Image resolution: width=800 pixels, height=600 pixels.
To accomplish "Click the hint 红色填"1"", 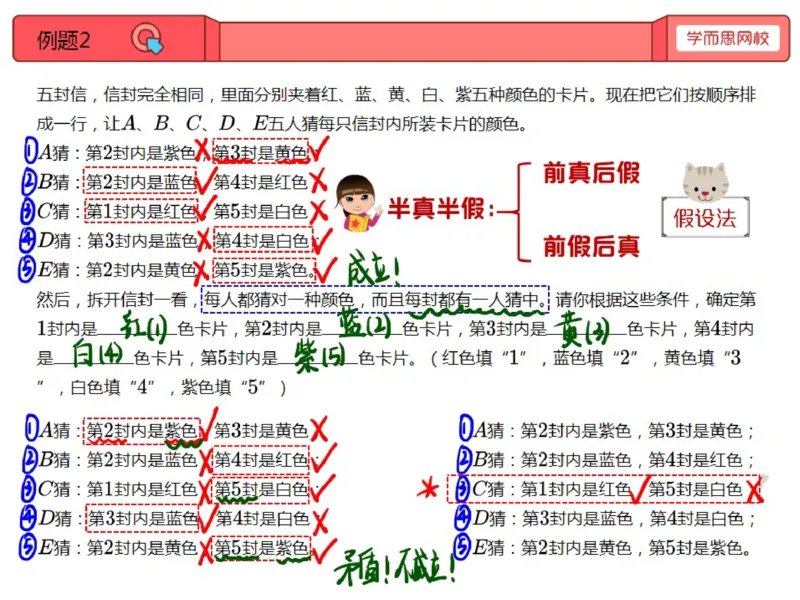I will coord(485,358).
